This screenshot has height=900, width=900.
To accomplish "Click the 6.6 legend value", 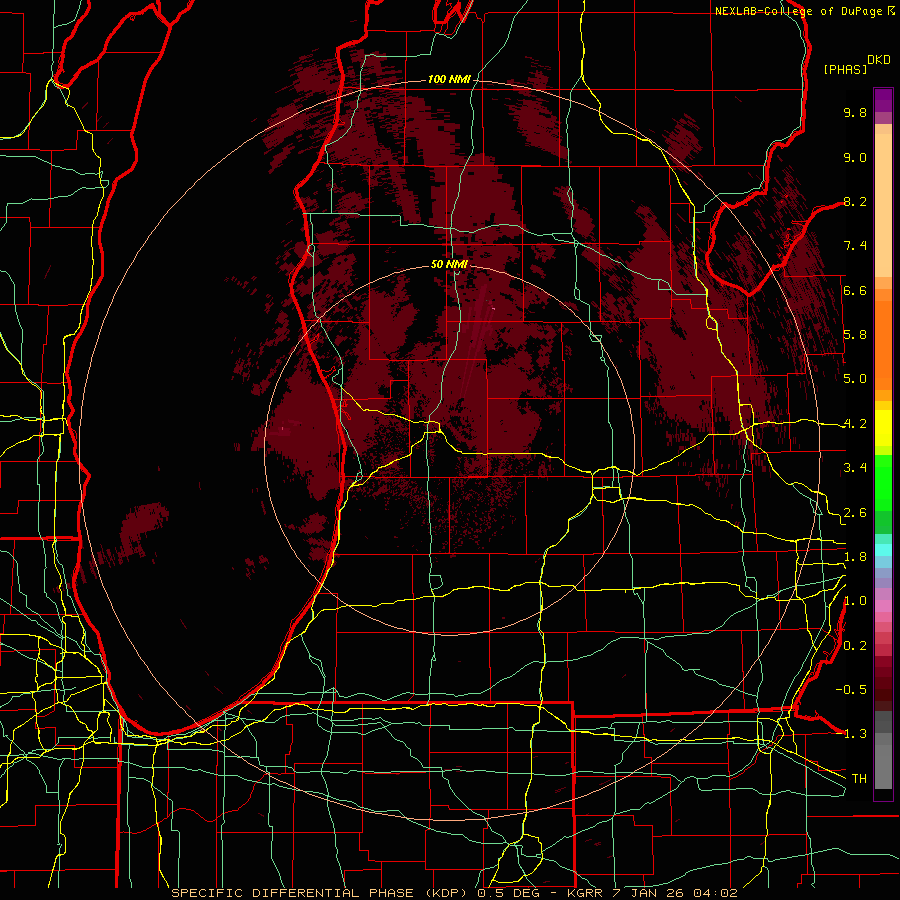I will coord(855,290).
